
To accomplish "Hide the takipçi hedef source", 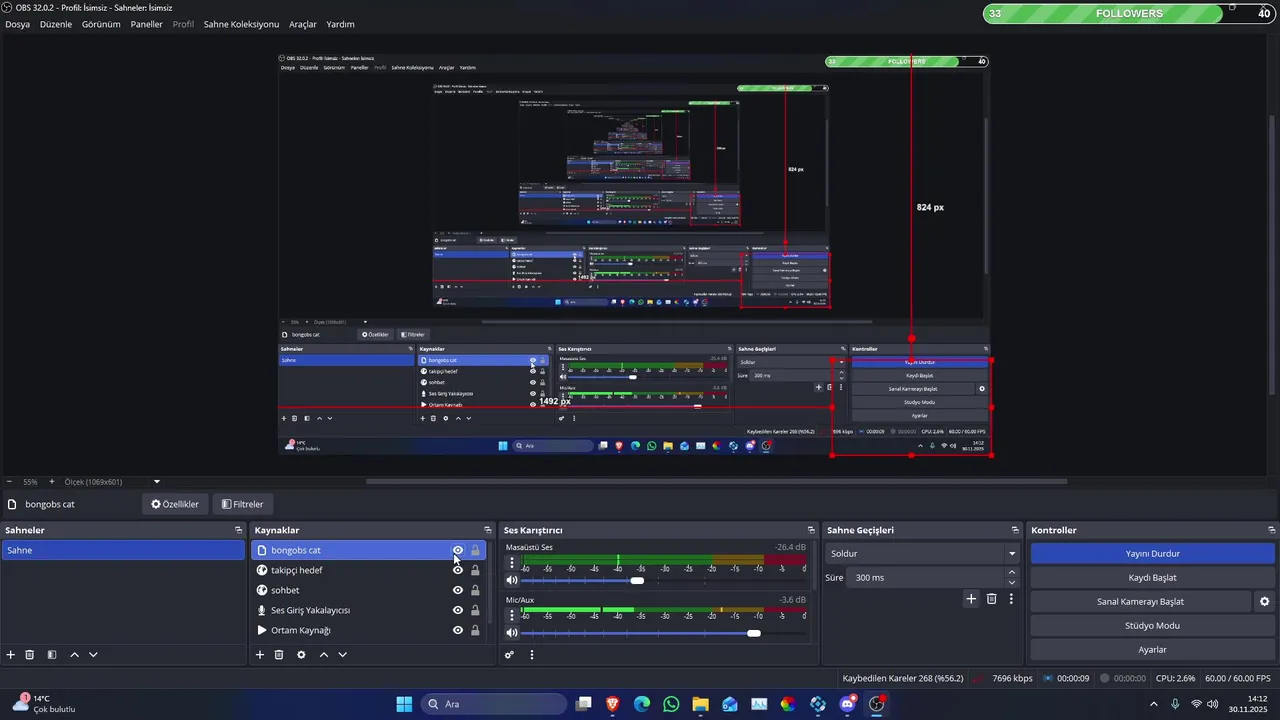I will point(458,570).
